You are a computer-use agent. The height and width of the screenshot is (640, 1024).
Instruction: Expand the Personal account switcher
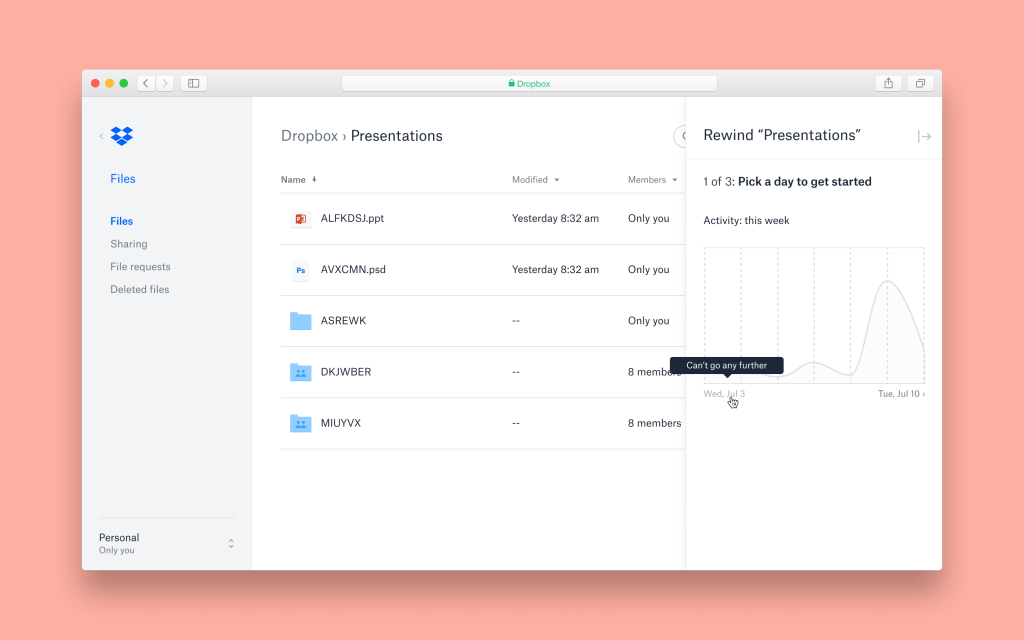[231, 543]
